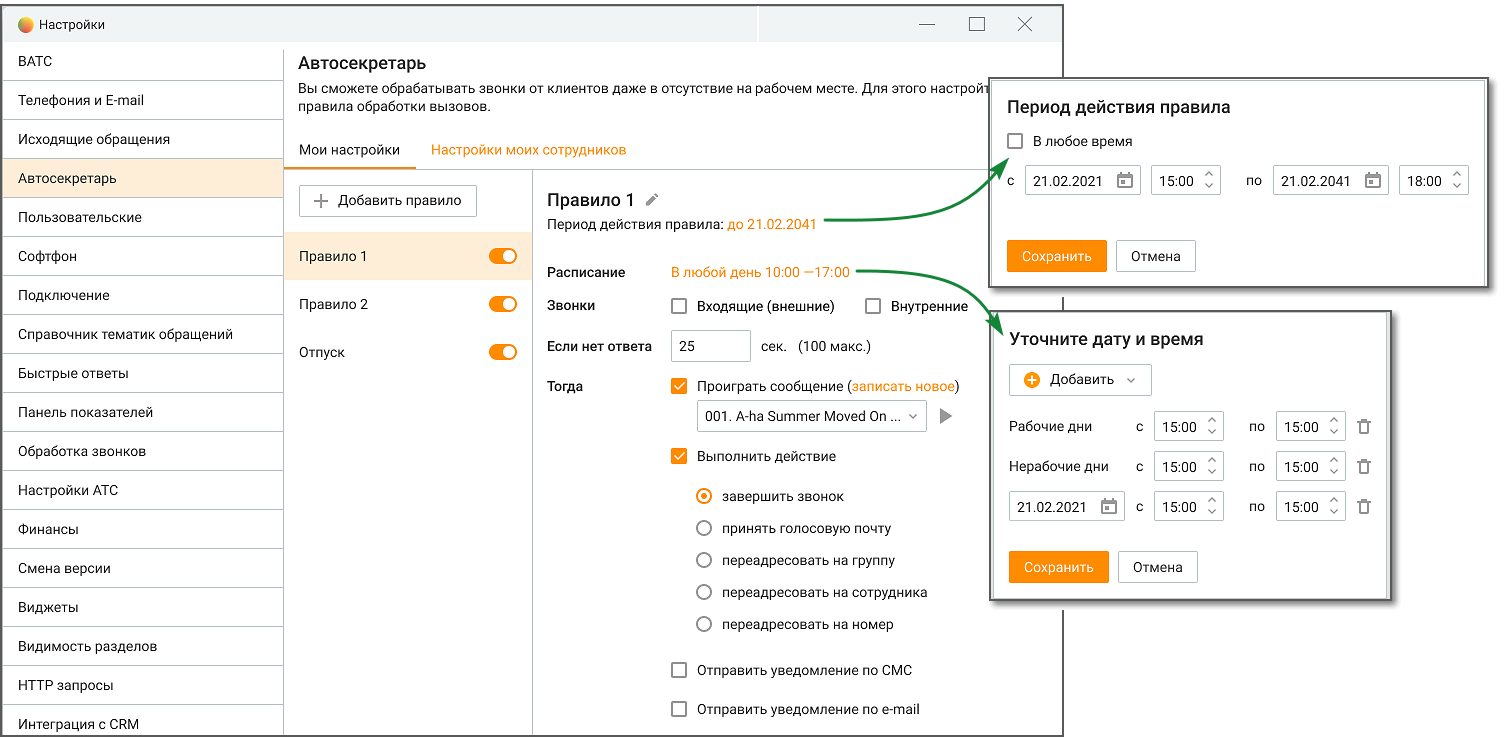
Task: Open calendar in the 21.02.2021 schedule row
Action: pos(1108,507)
